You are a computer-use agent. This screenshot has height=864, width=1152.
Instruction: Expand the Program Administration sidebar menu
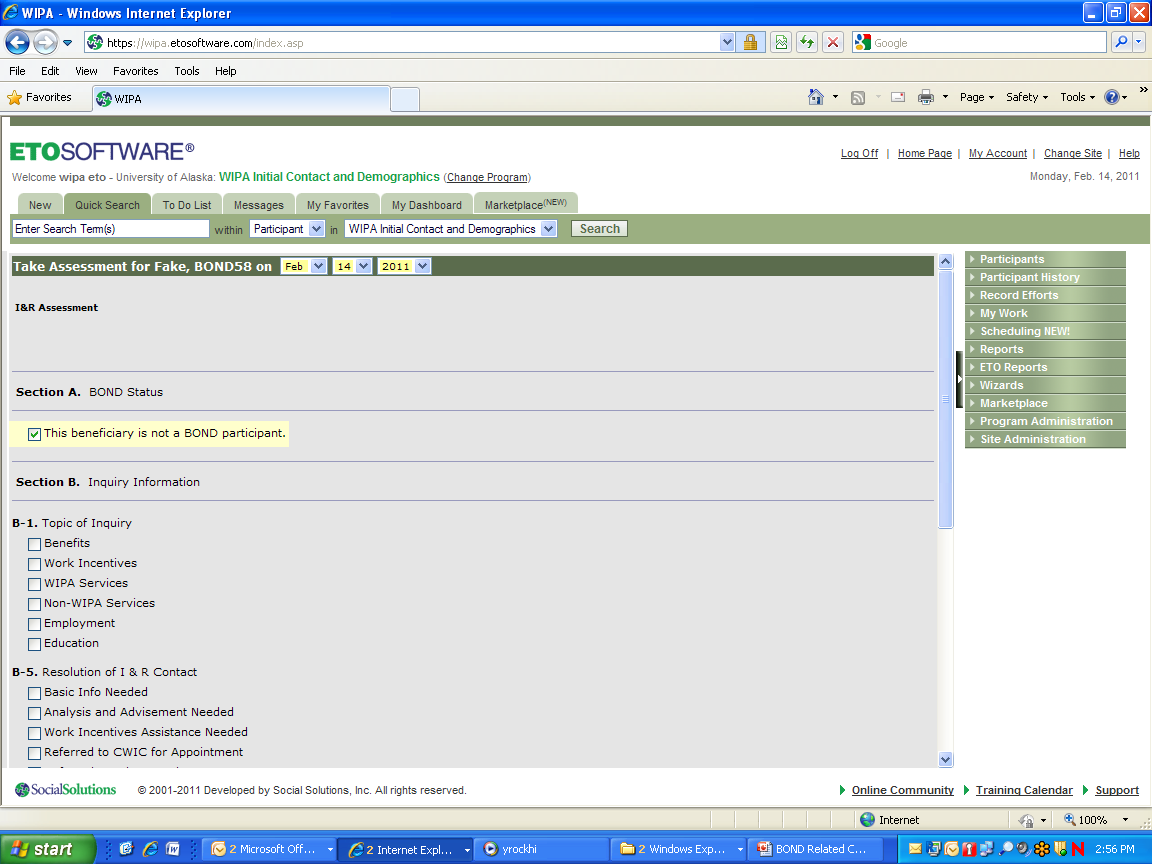click(1045, 422)
